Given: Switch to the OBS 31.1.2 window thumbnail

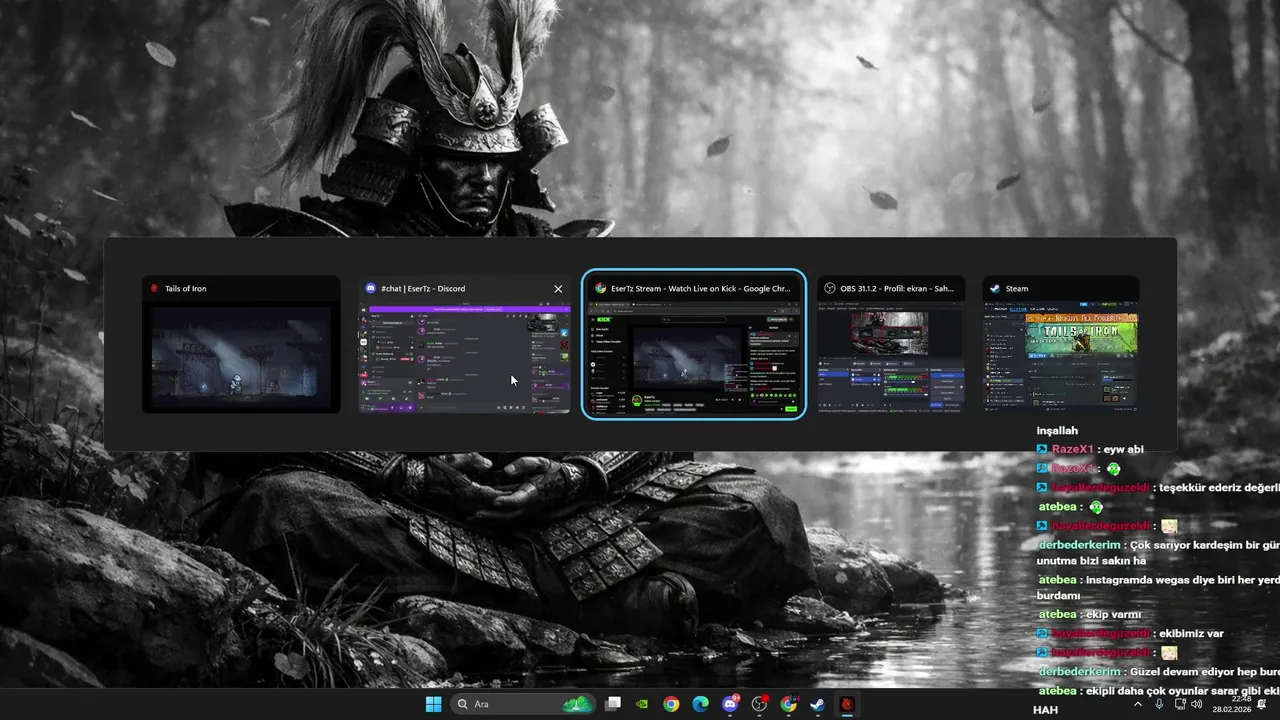Looking at the screenshot, I should [x=891, y=344].
